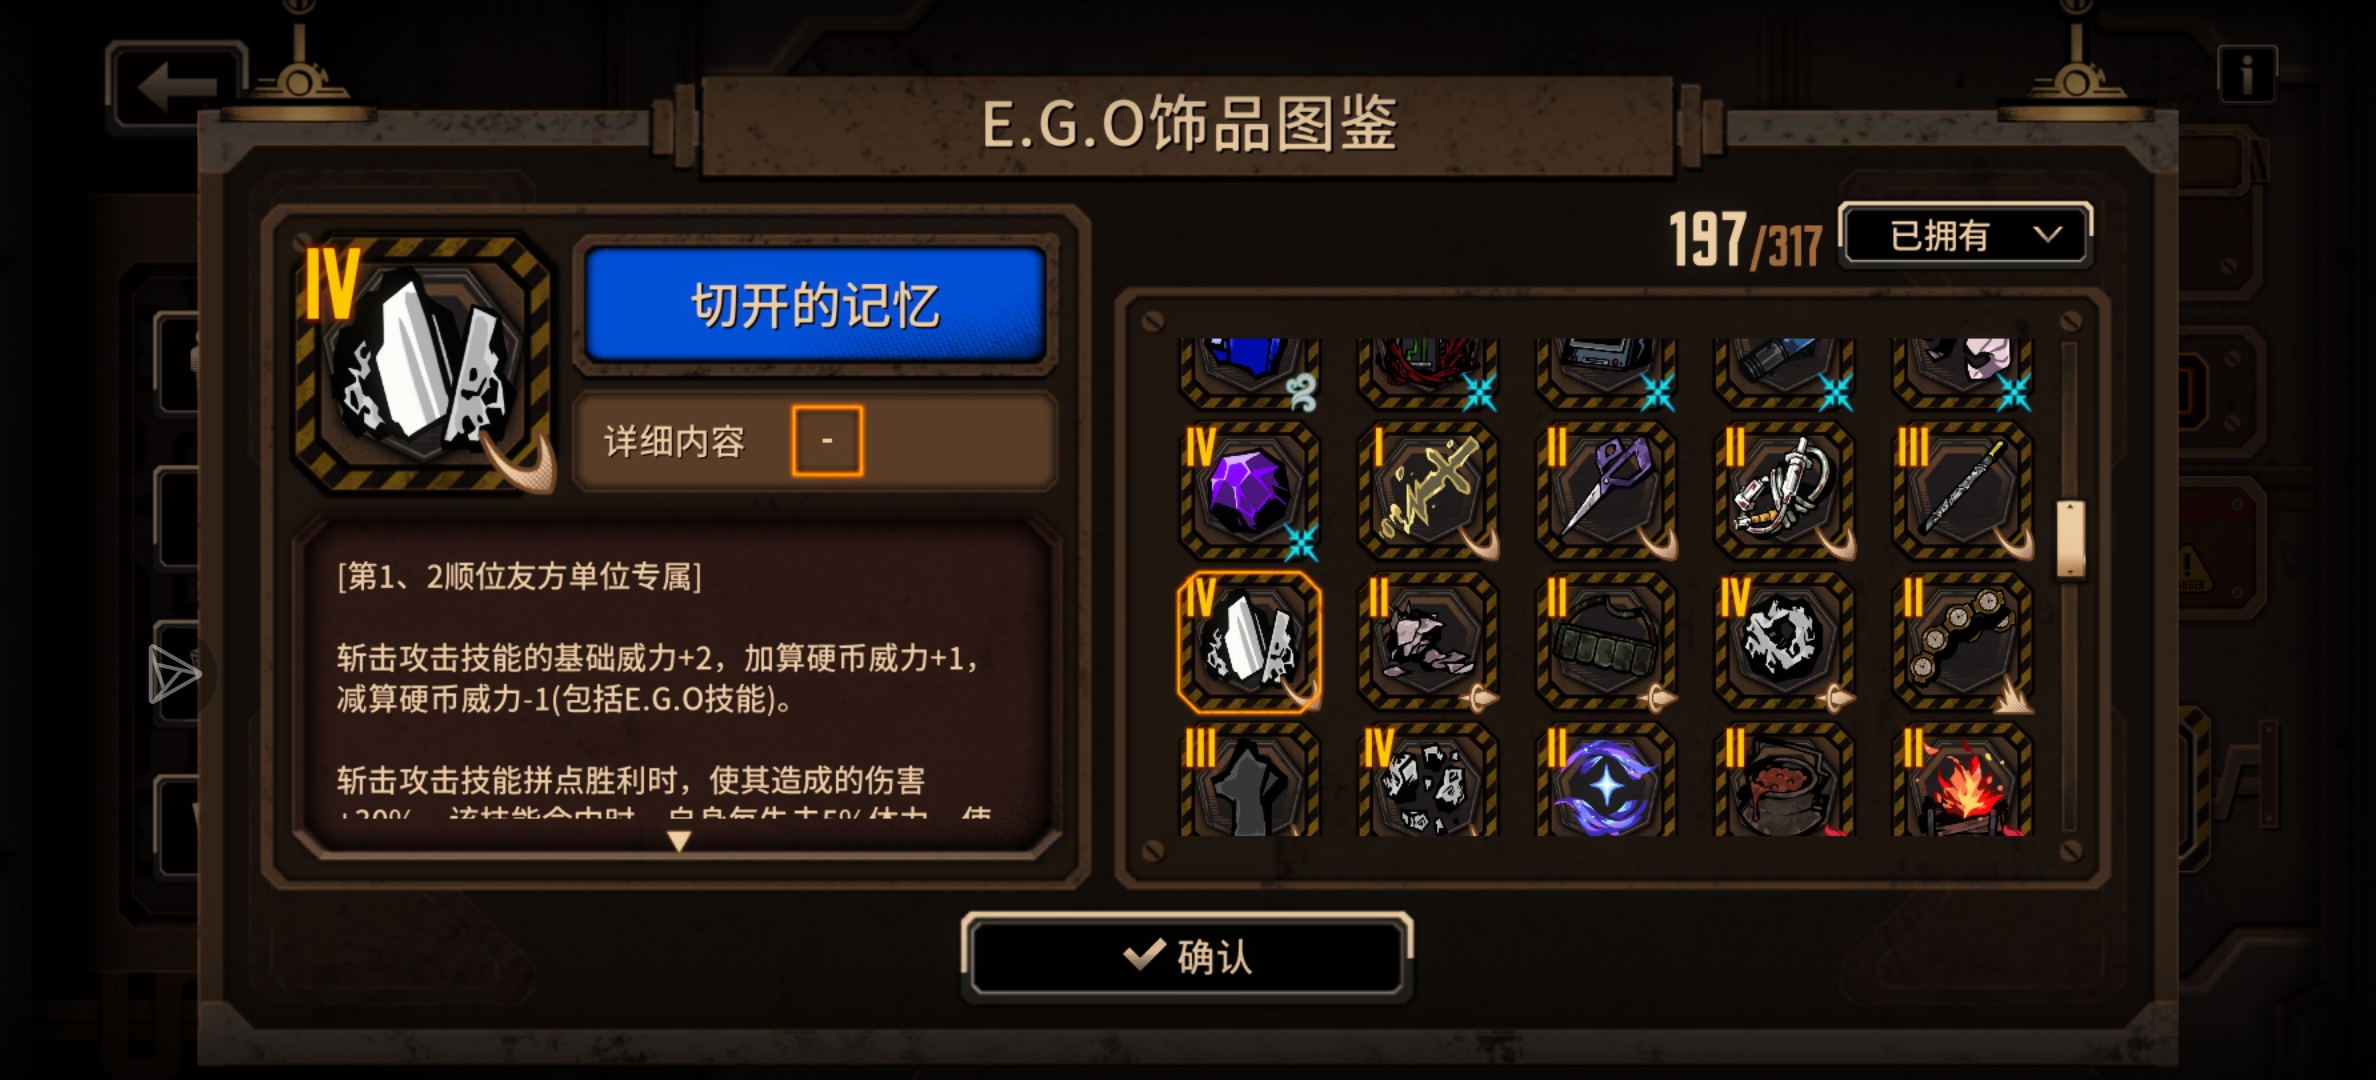Select the brown dripping pot gift
Viewport: 2376px width, 1080px height.
point(1784,780)
